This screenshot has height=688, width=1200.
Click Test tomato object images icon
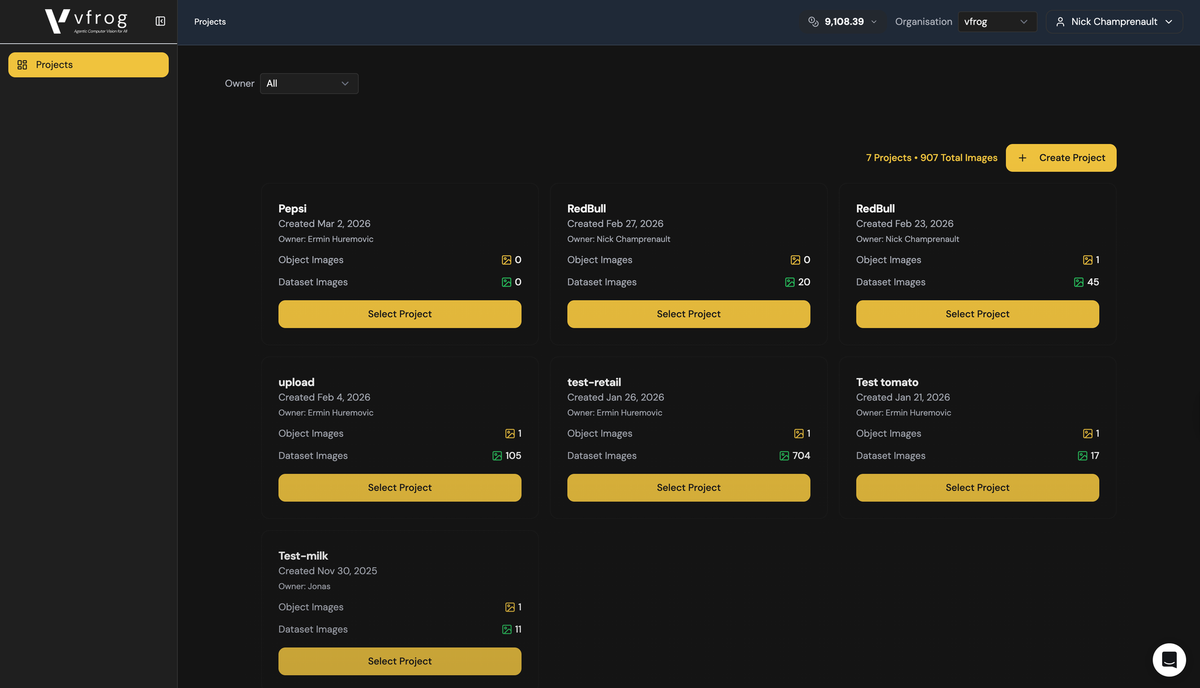pos(1088,434)
